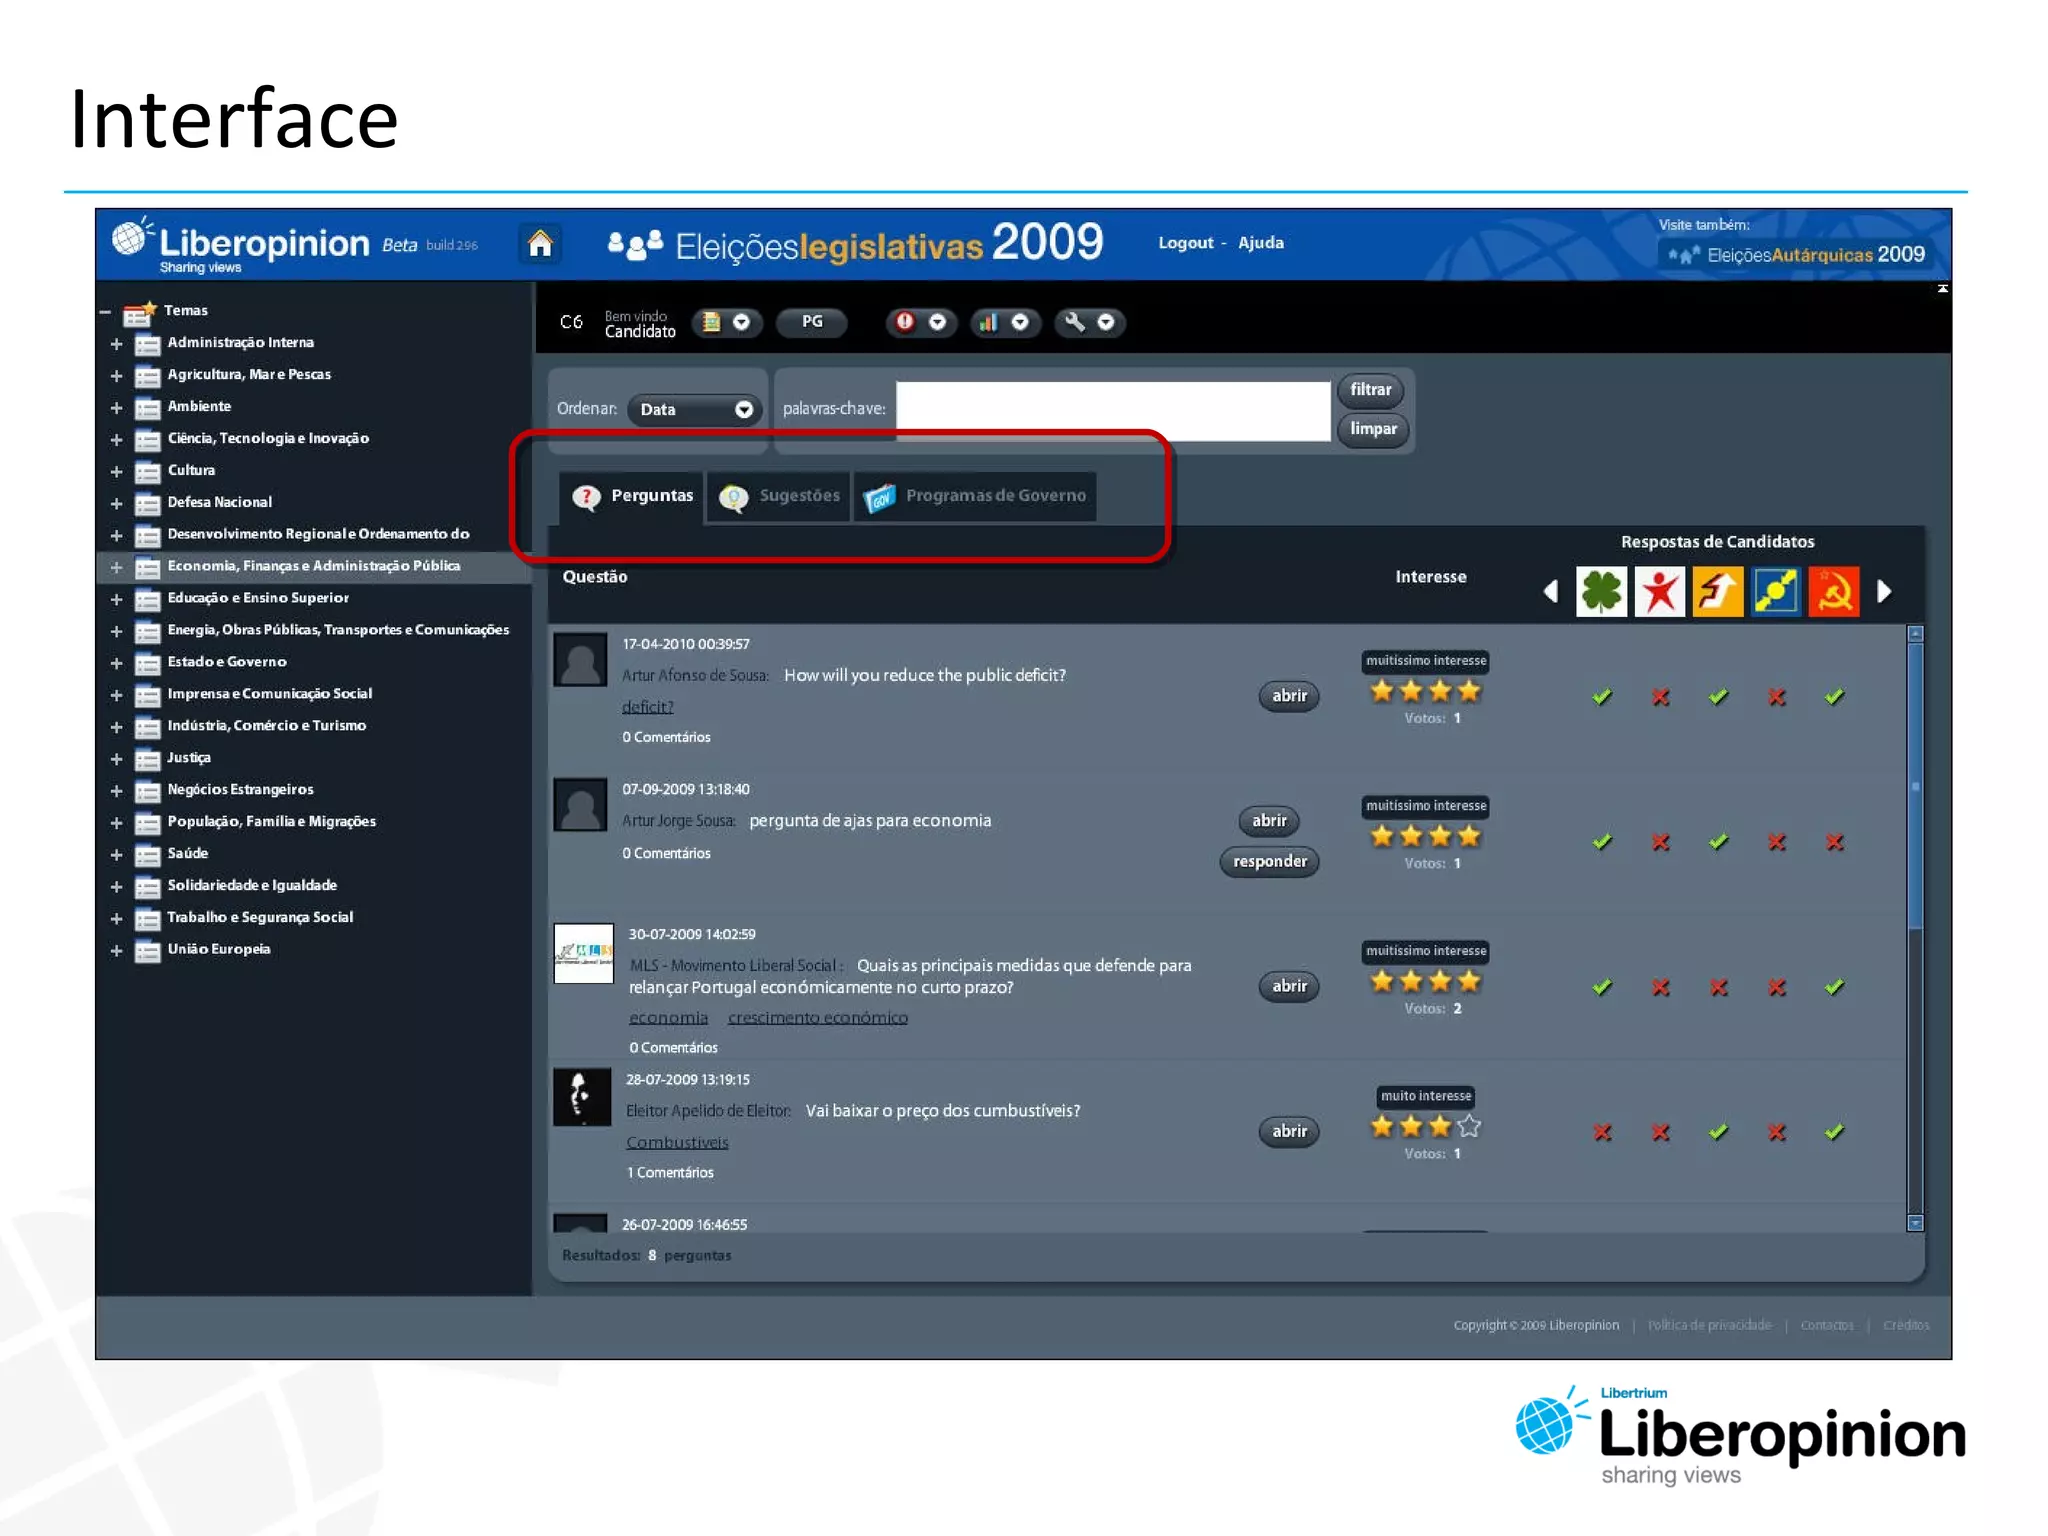
Task: Select Estado e Governo theme
Action: pos(227,662)
